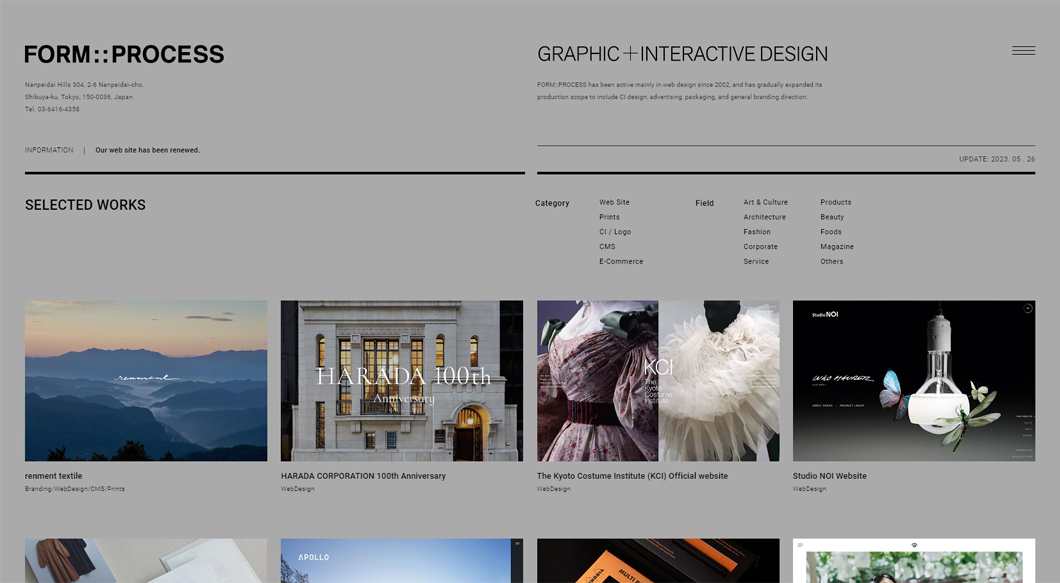Filter by Beauty field
Image resolution: width=1060 pixels, height=583 pixels.
832,217
